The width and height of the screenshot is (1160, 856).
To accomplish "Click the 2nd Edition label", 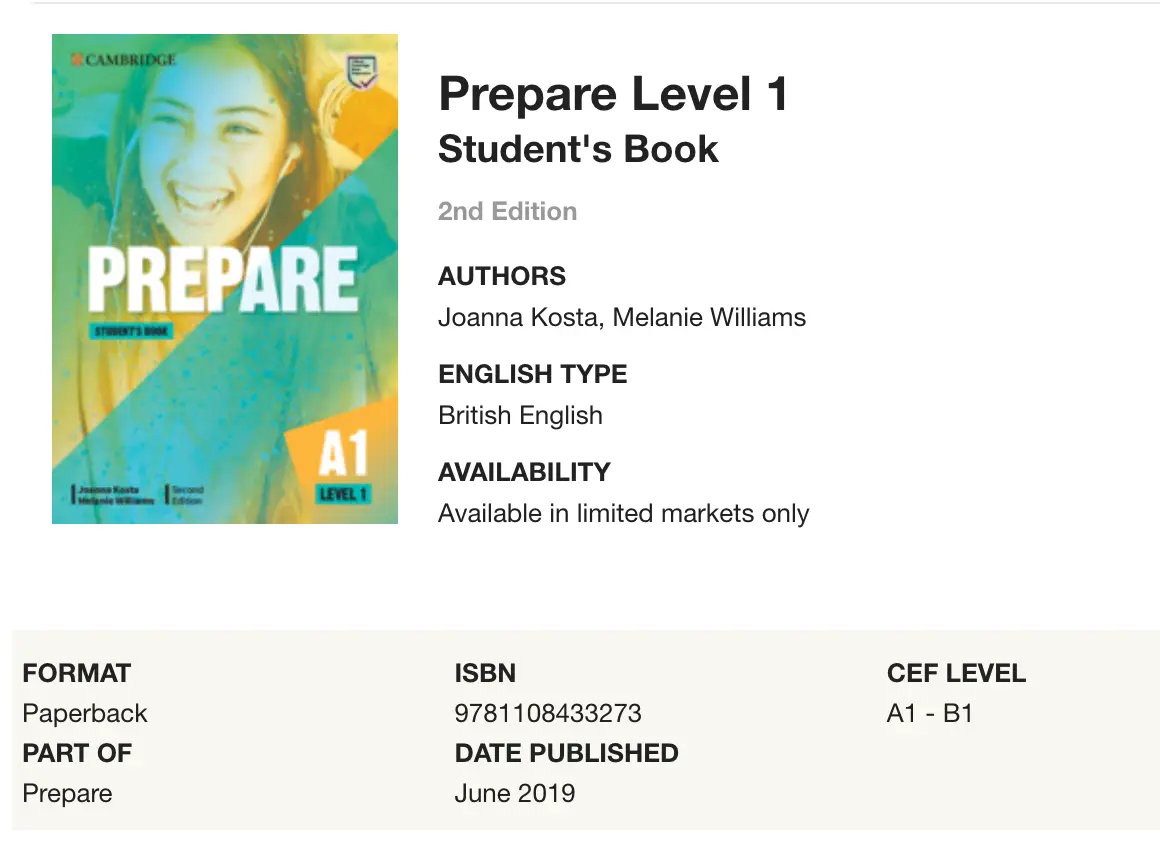I will click(x=507, y=211).
